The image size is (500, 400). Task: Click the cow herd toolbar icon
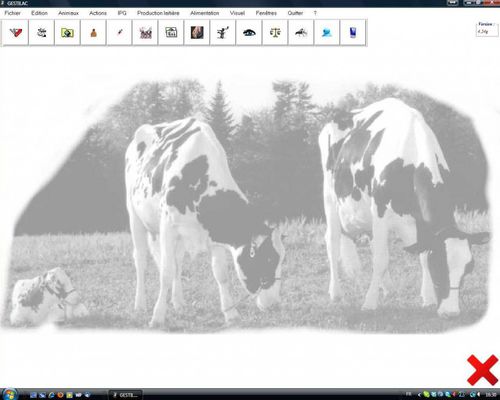tap(145, 32)
